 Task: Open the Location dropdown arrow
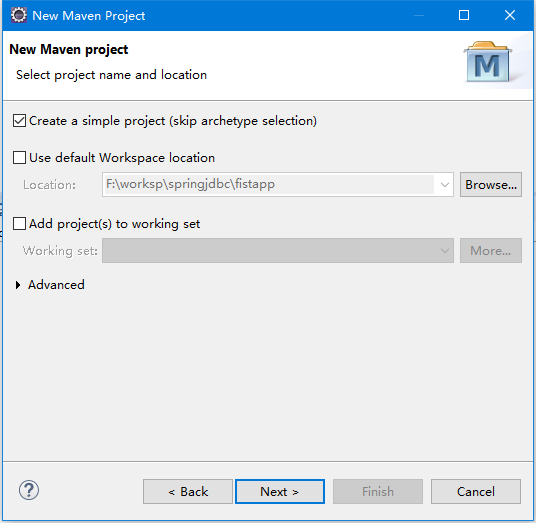pos(444,185)
